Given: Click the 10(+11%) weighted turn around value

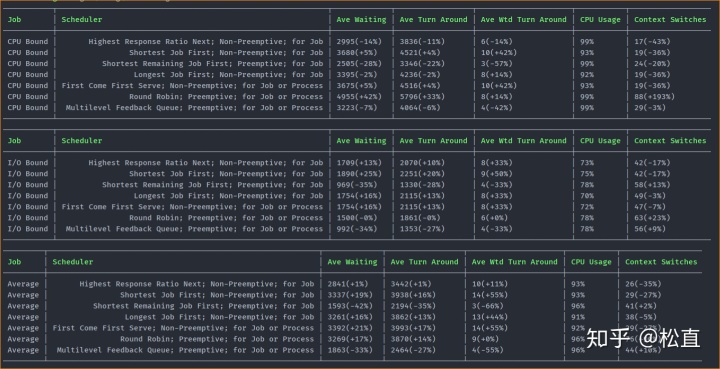Looking at the screenshot, I should tap(489, 284).
